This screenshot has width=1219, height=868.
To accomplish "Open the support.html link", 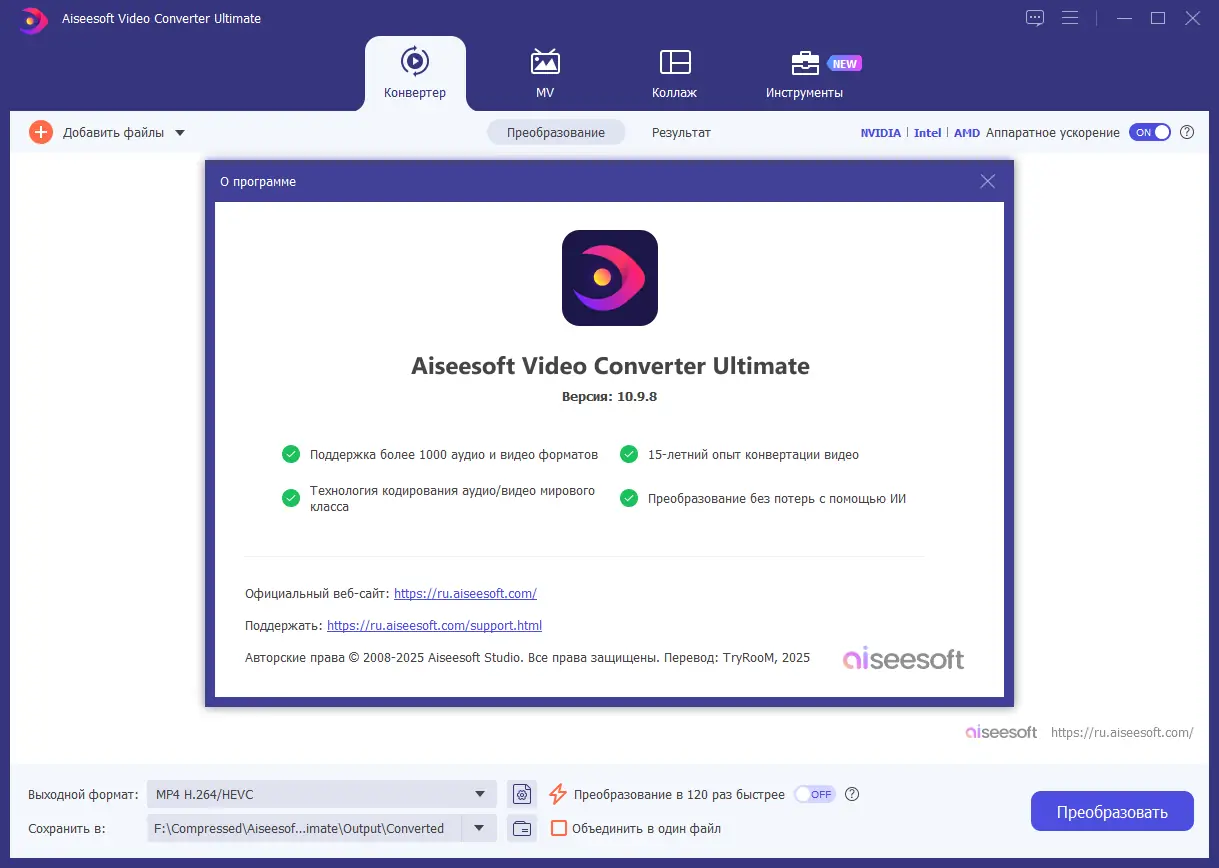I will point(434,625).
